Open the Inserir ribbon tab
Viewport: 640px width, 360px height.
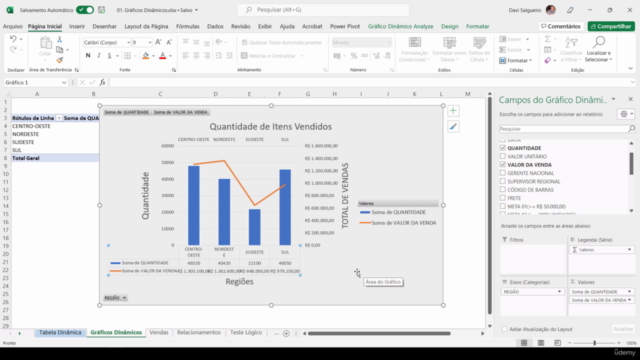pos(77,26)
